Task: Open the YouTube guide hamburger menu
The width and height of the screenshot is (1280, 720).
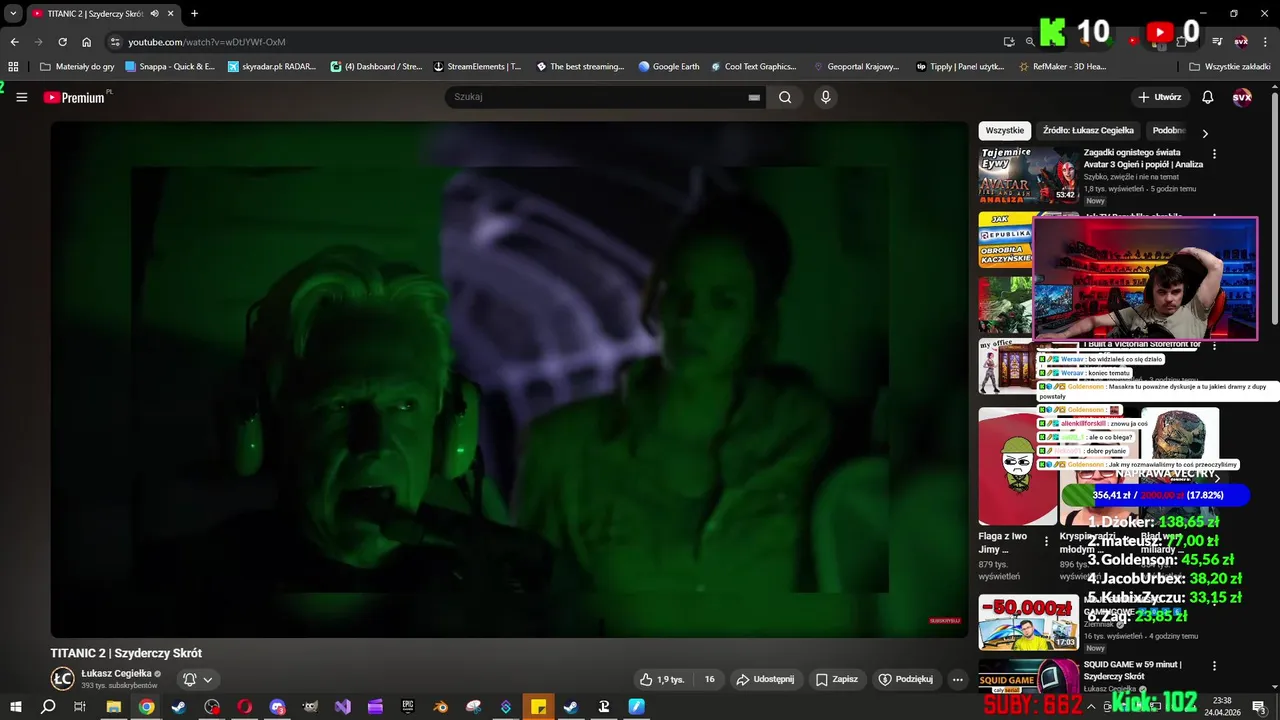Action: 22,97
